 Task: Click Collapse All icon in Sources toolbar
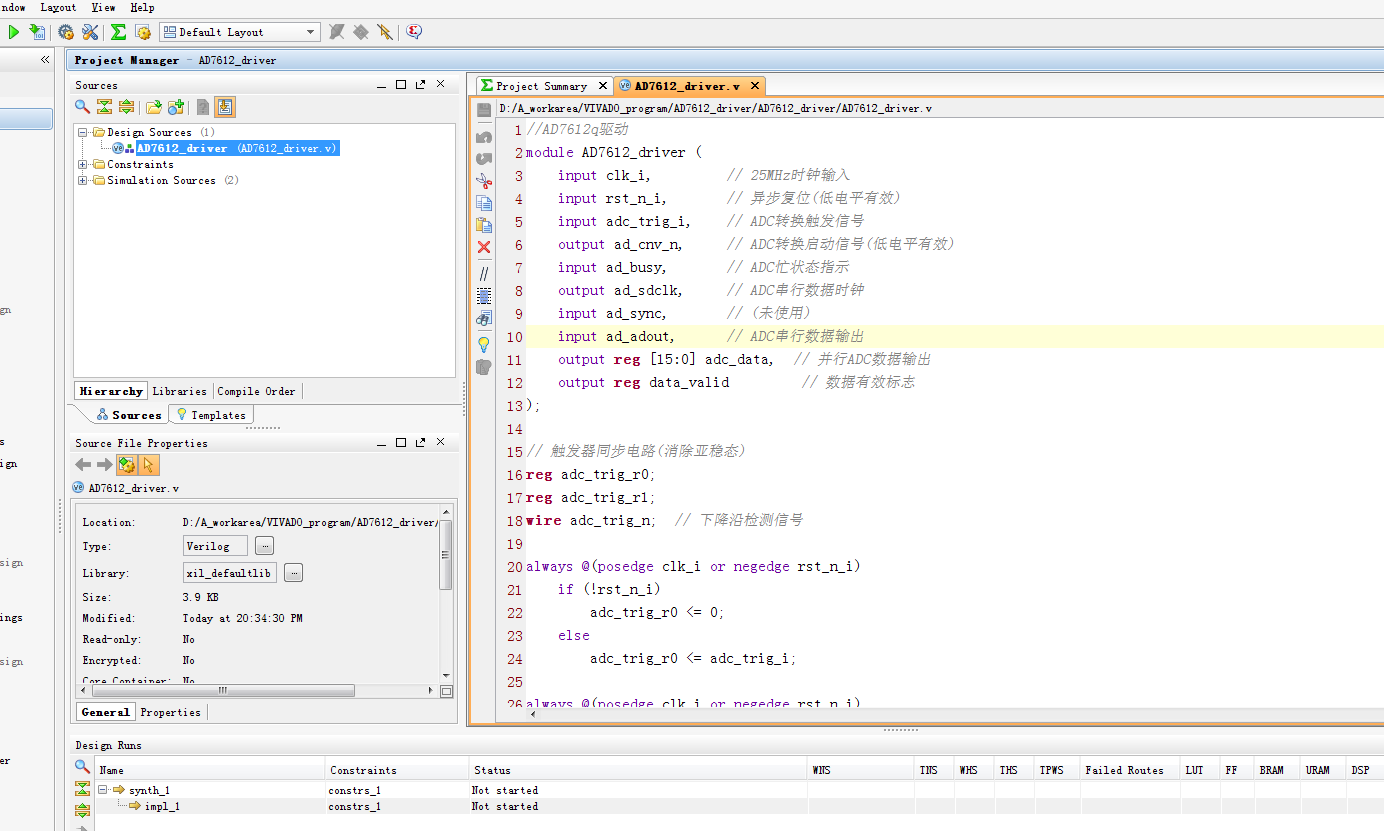coord(104,107)
